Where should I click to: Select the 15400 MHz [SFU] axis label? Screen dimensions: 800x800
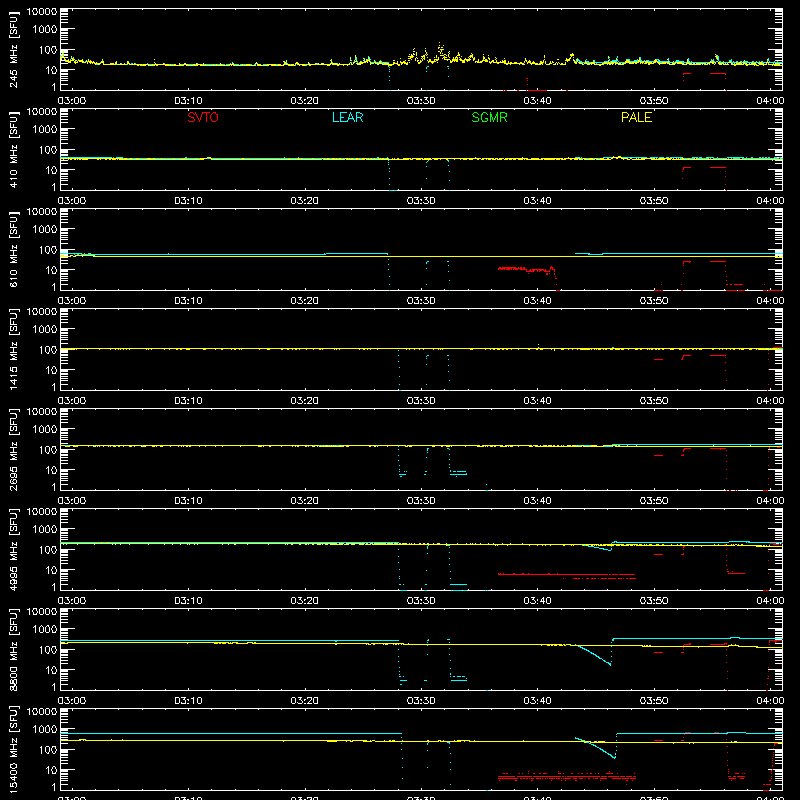[13, 749]
